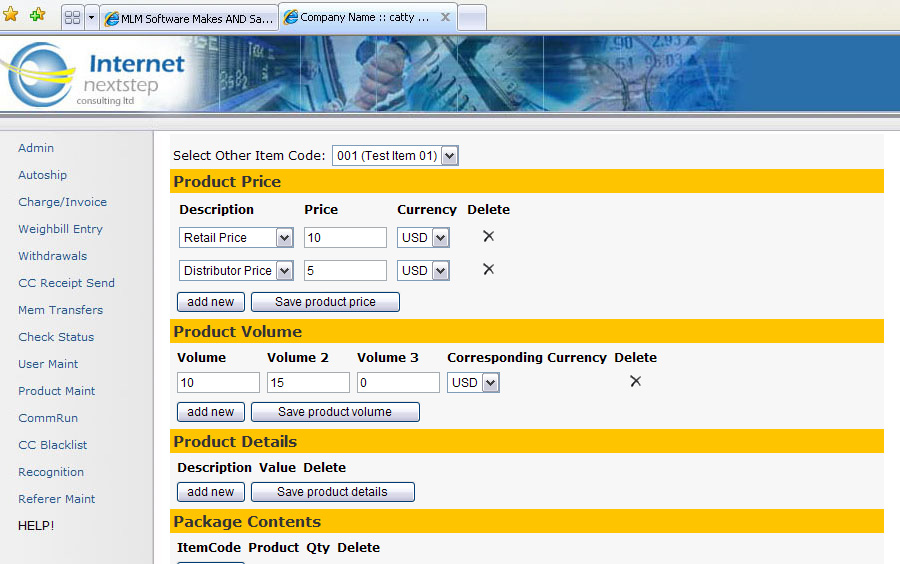Click the Internet Nextstep logo
The width and height of the screenshot is (900, 564).
coord(95,75)
